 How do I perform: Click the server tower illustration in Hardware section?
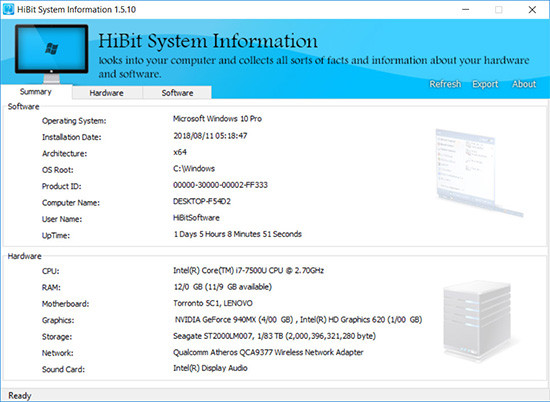tap(477, 320)
